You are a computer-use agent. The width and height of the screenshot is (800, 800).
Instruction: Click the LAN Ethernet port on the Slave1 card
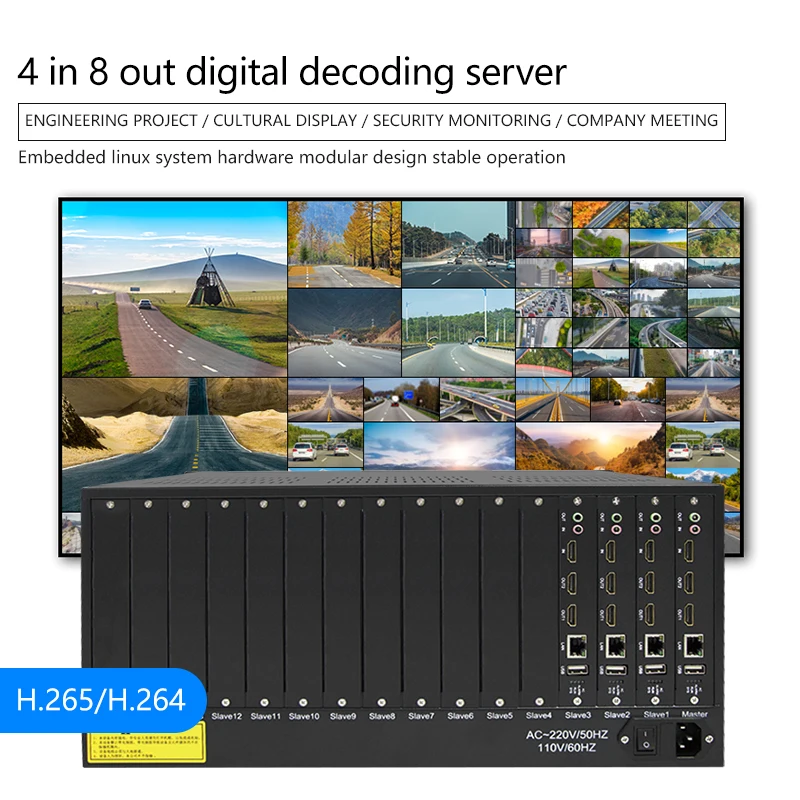tap(655, 646)
